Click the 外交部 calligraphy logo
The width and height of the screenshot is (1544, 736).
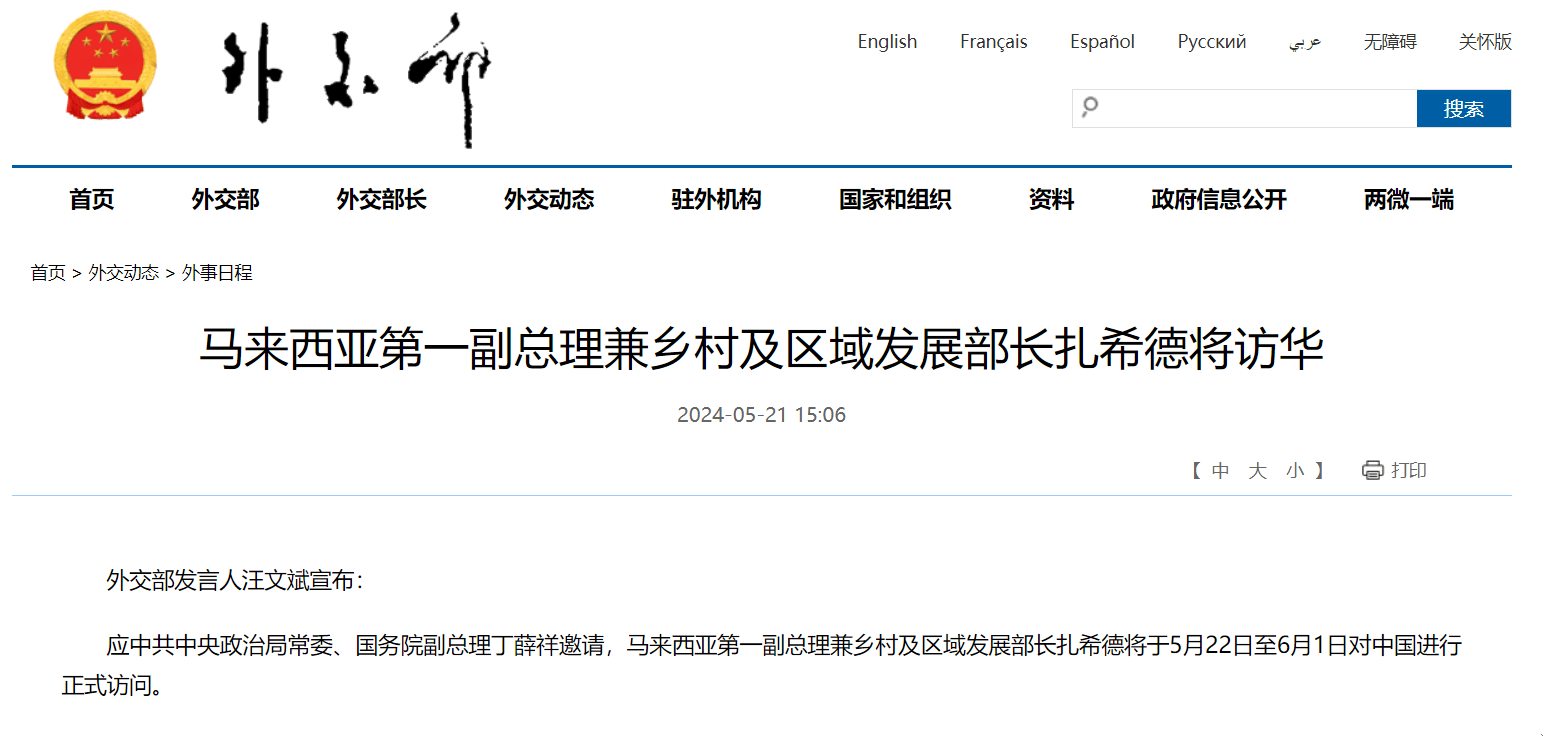pyautogui.click(x=355, y=79)
